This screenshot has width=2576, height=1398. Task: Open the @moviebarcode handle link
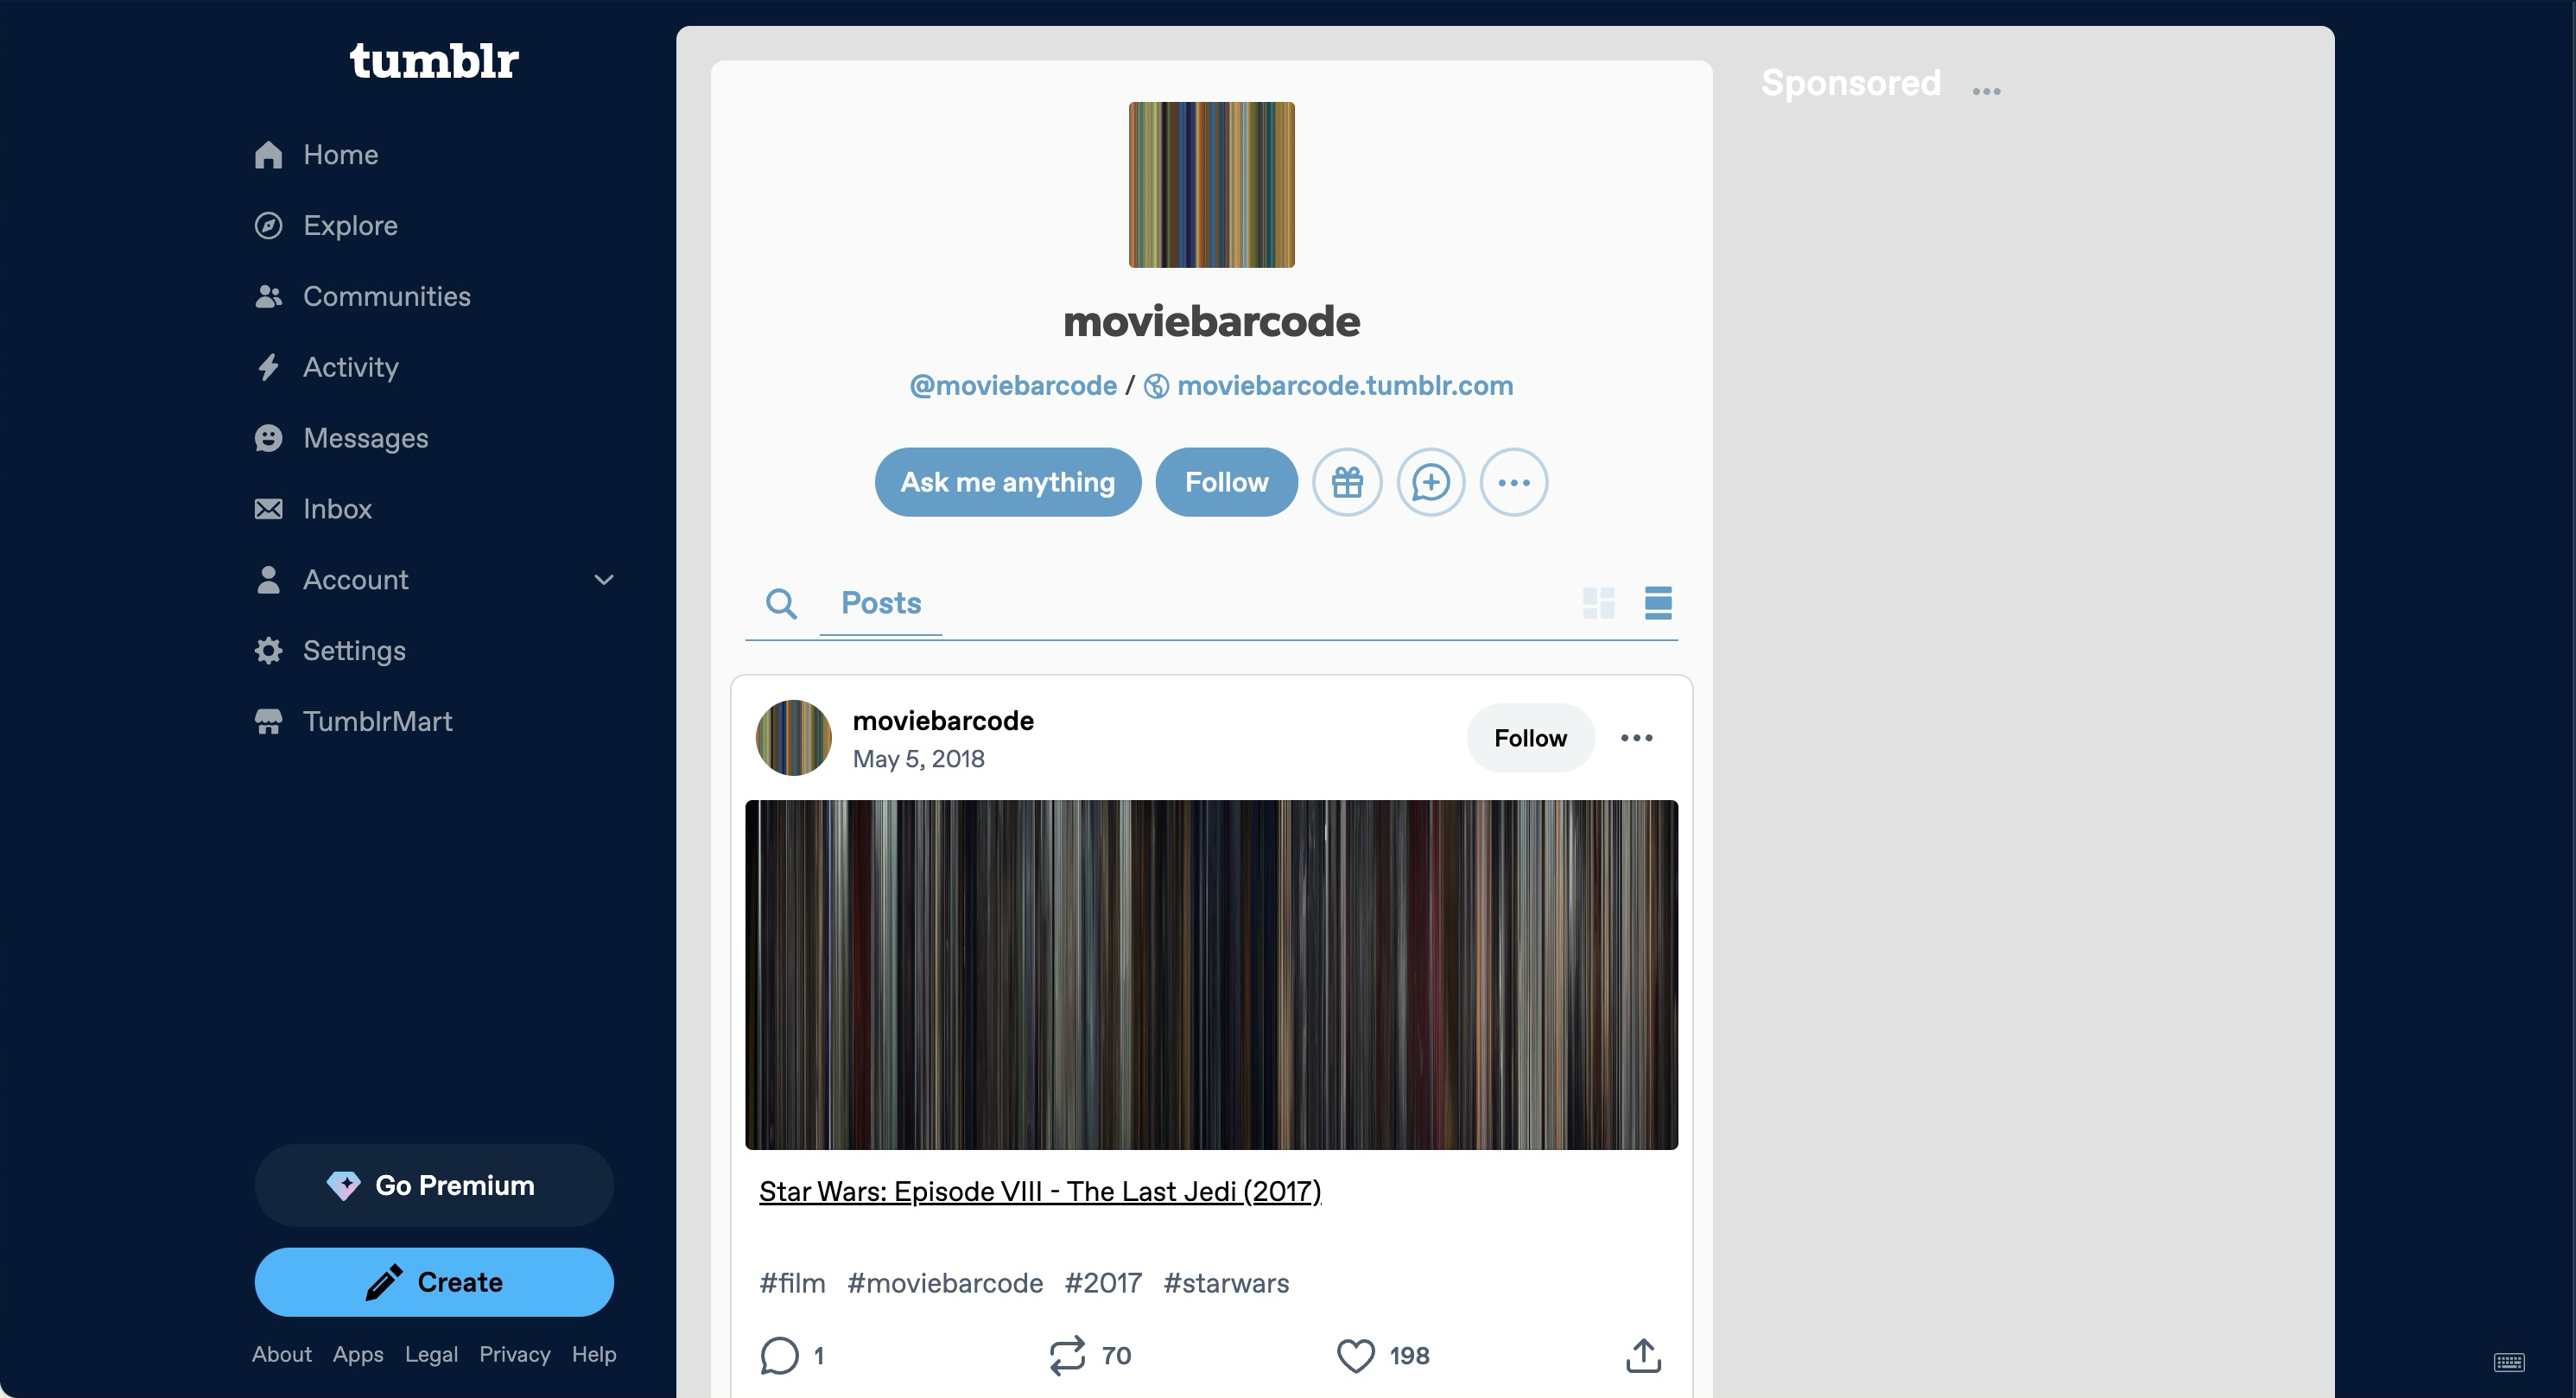point(1013,386)
